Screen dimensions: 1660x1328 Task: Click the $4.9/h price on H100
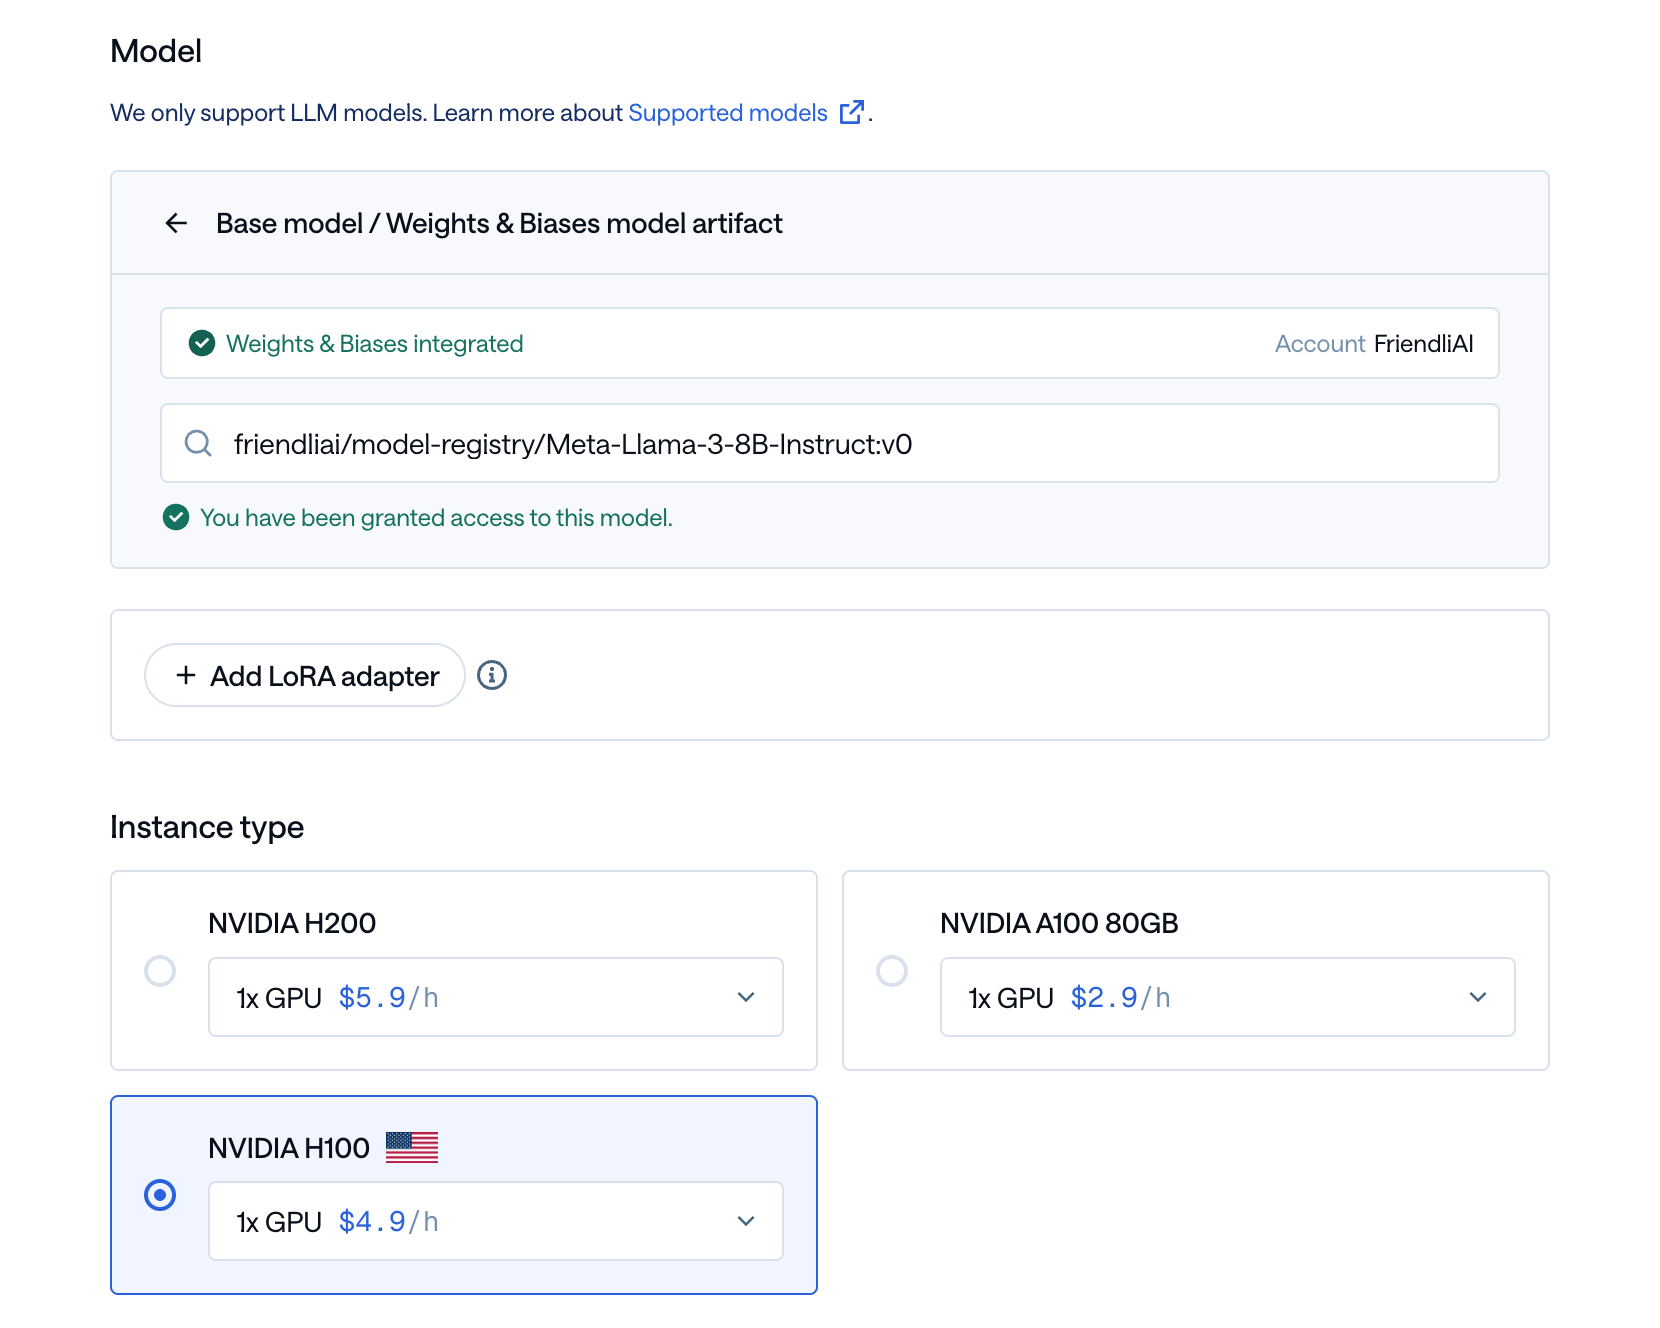coord(388,1221)
